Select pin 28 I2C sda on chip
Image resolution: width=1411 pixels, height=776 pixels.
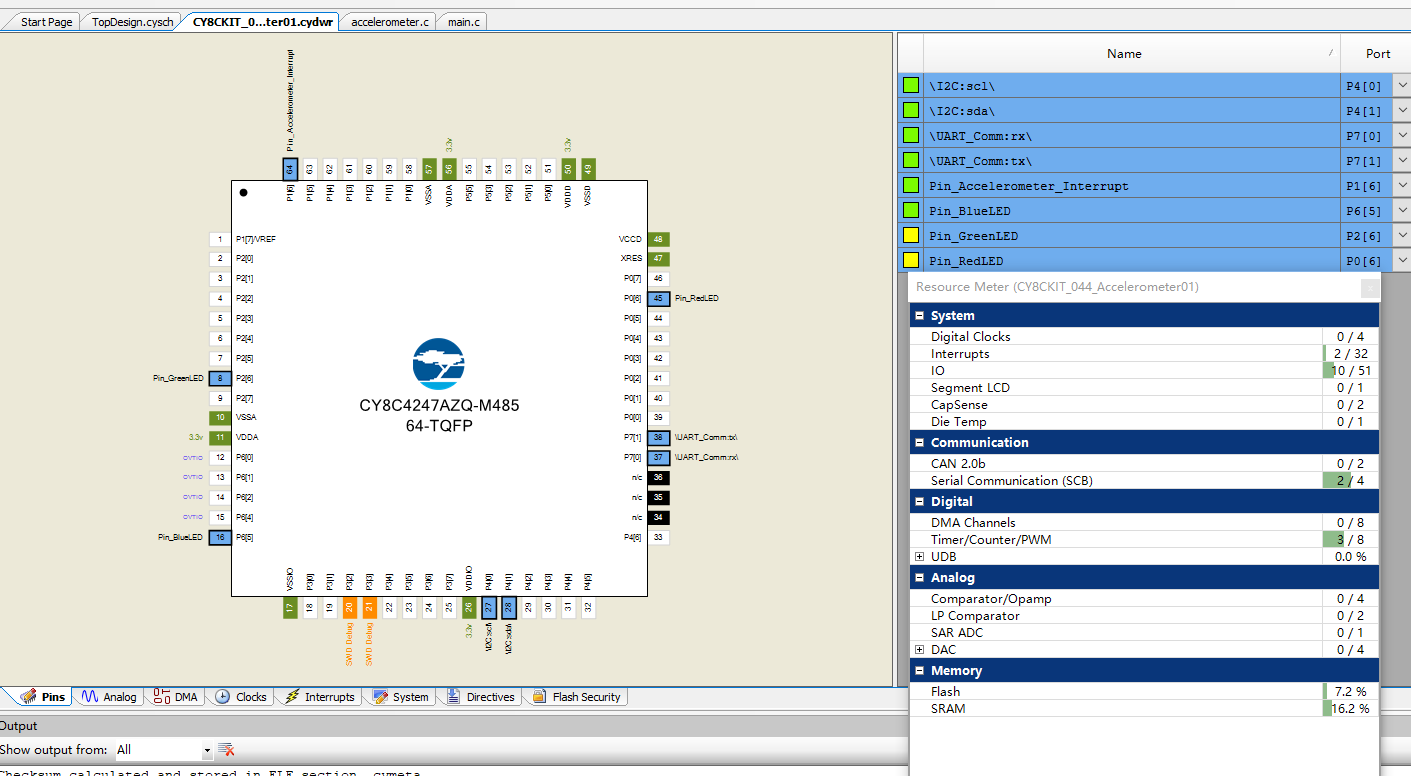(508, 608)
